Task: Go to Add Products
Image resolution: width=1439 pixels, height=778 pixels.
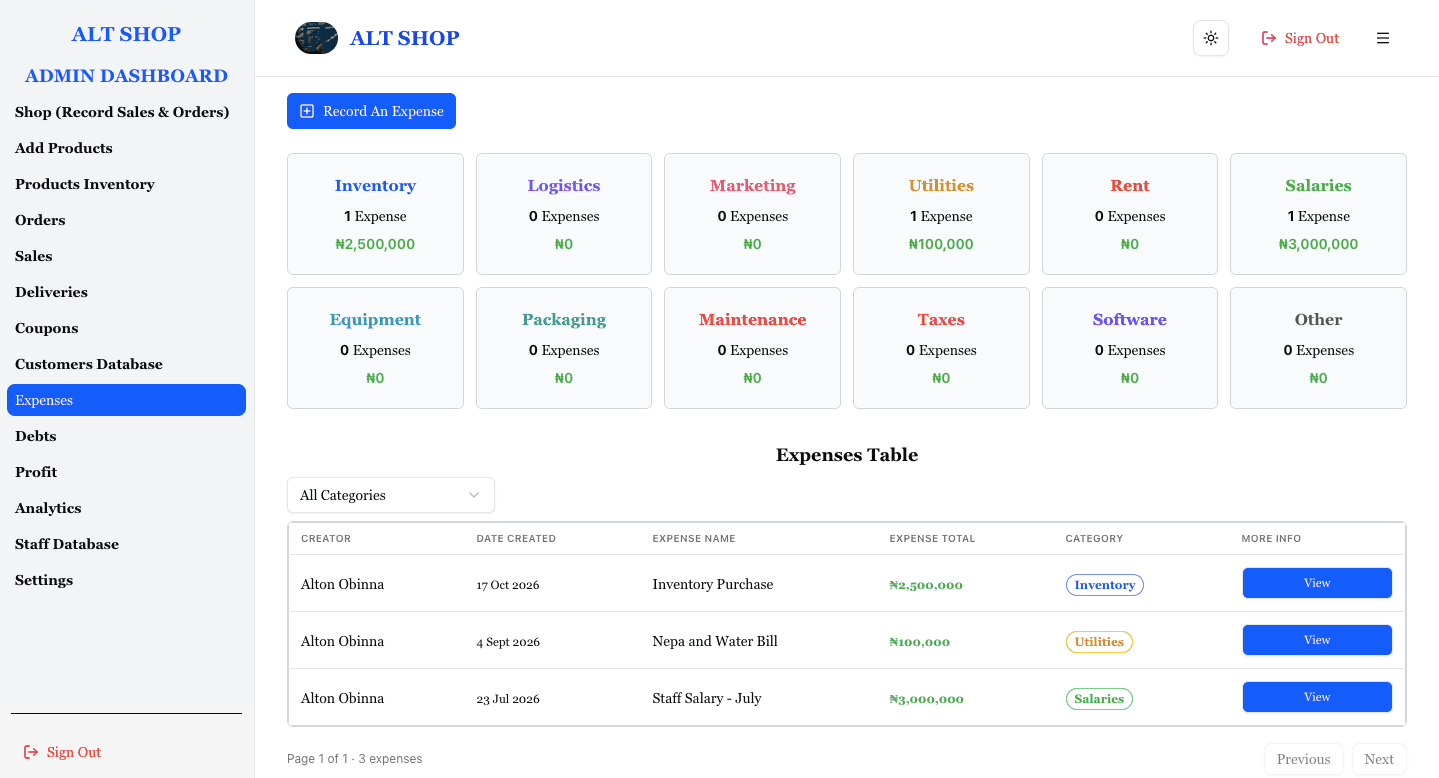Action: 64,148
